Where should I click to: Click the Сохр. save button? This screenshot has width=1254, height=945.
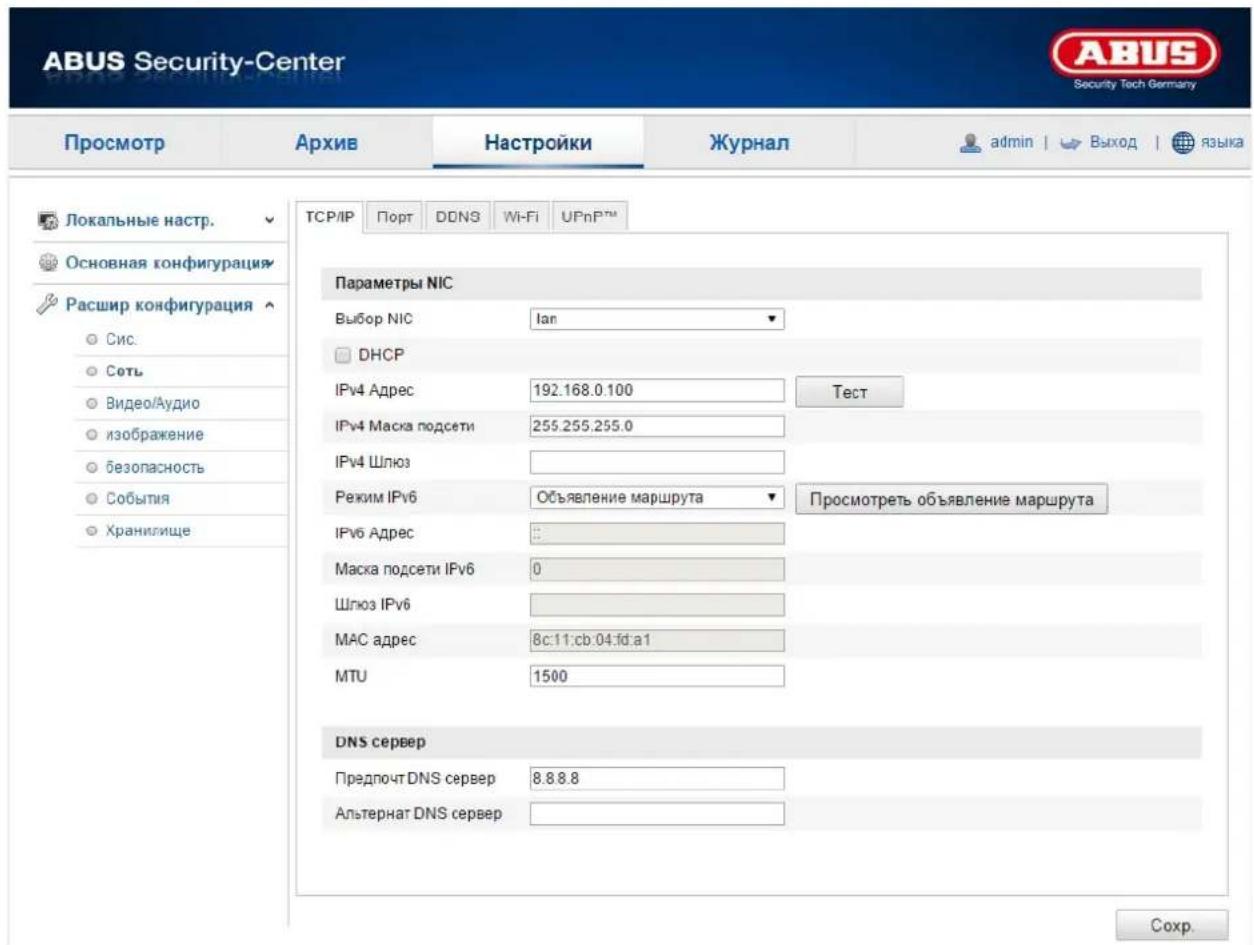(x=1171, y=925)
